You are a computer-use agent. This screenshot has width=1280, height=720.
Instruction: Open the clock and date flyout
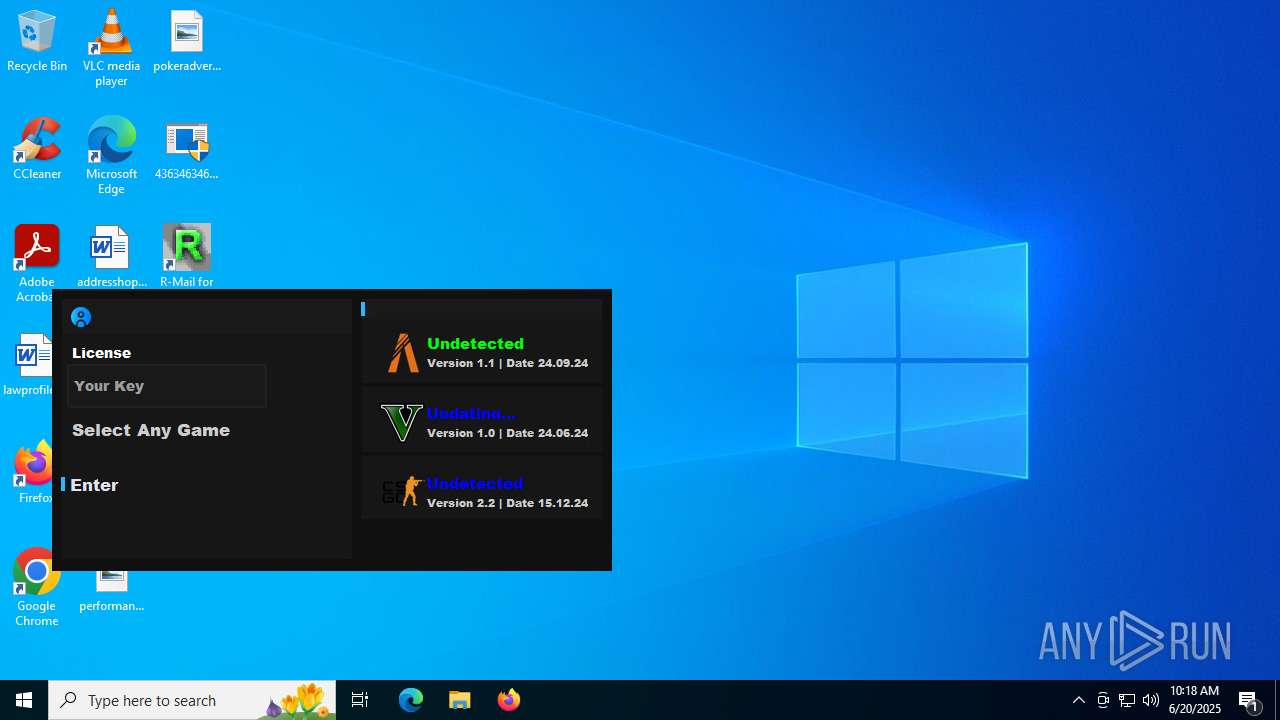coord(1195,700)
